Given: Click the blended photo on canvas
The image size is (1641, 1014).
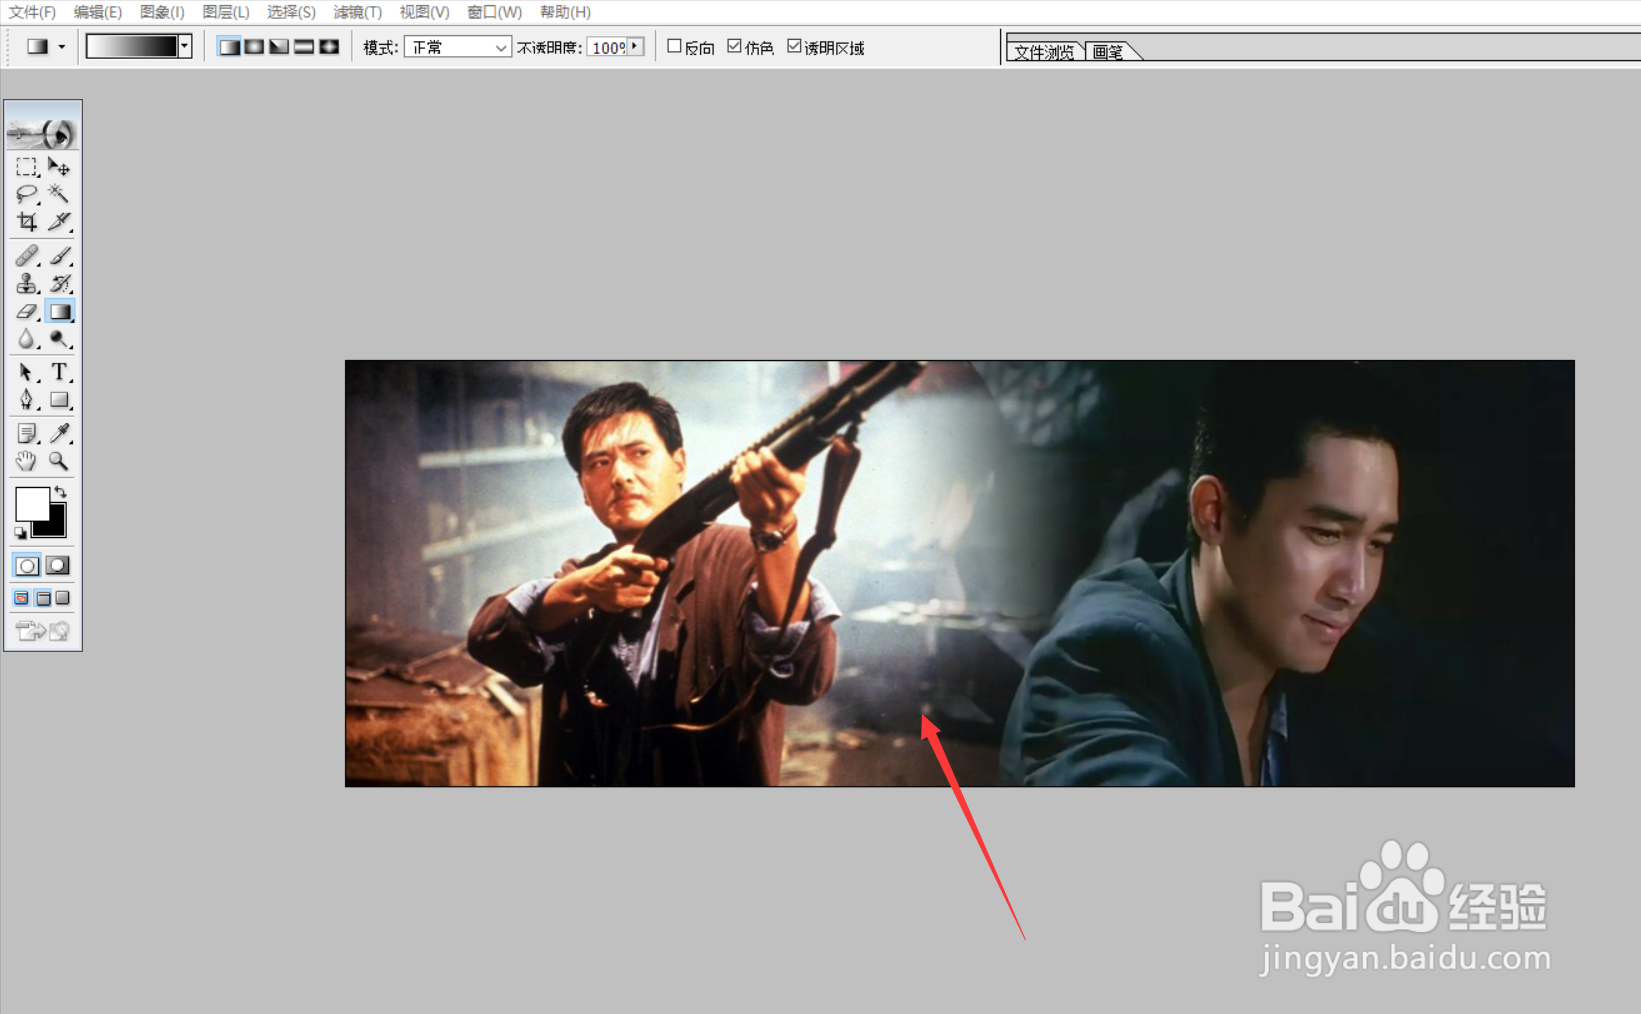Looking at the screenshot, I should 960,573.
